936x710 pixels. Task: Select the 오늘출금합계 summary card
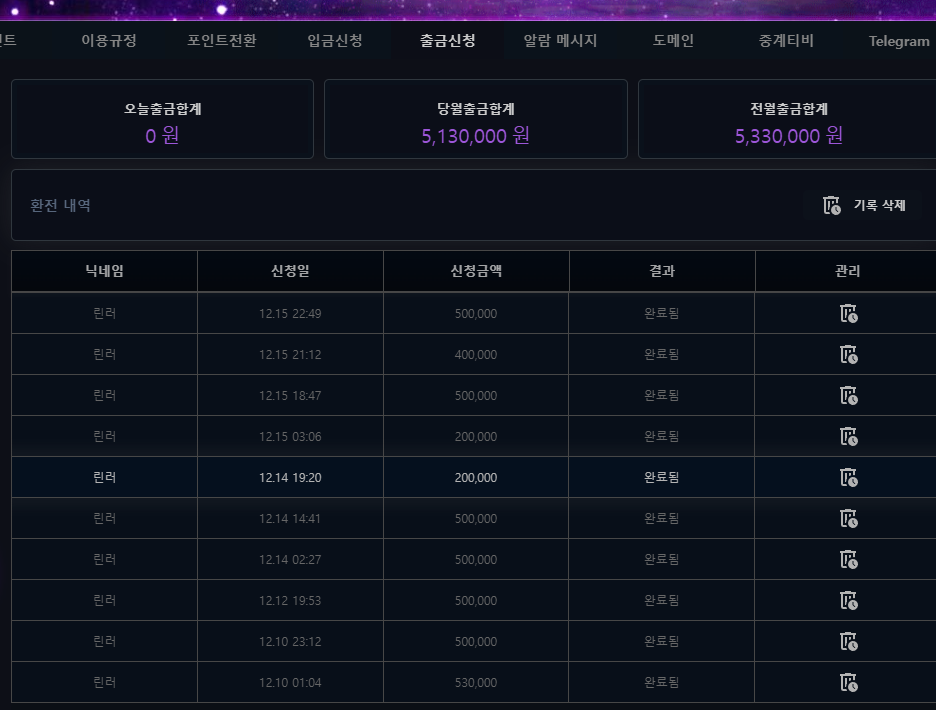[x=162, y=119]
